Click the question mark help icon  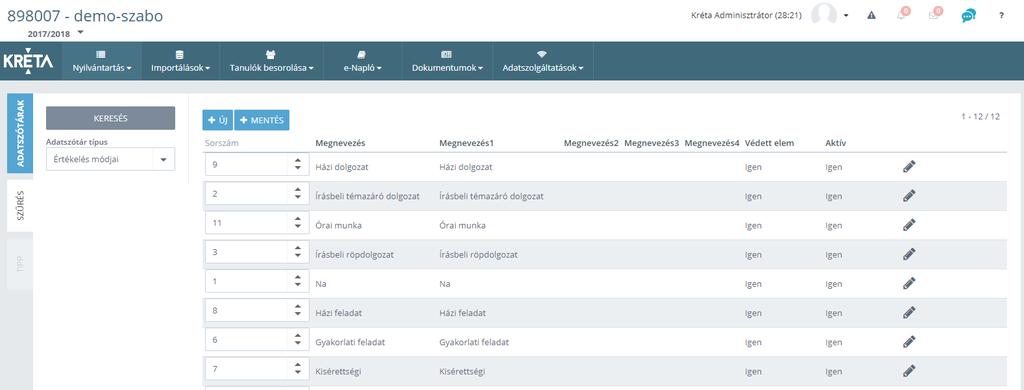point(1001,15)
